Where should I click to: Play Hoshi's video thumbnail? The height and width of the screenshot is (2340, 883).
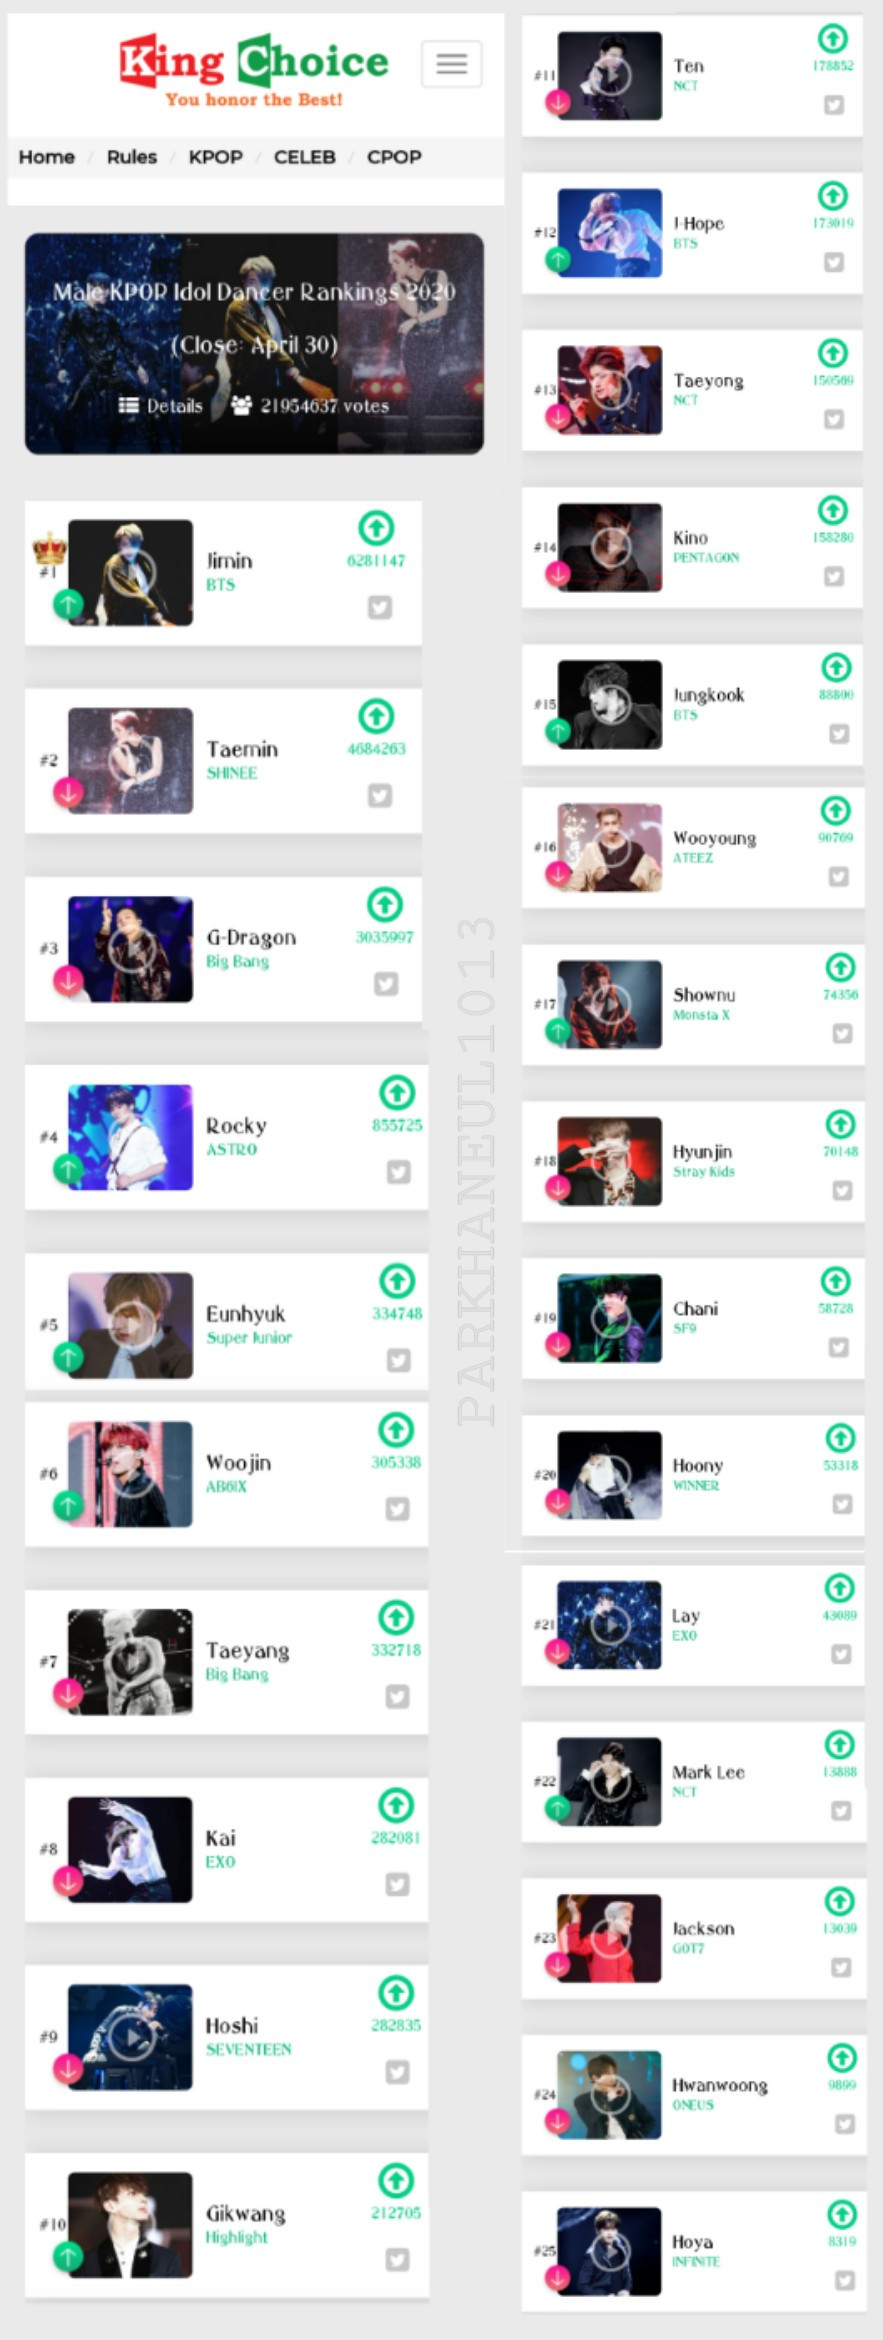click(130, 2037)
